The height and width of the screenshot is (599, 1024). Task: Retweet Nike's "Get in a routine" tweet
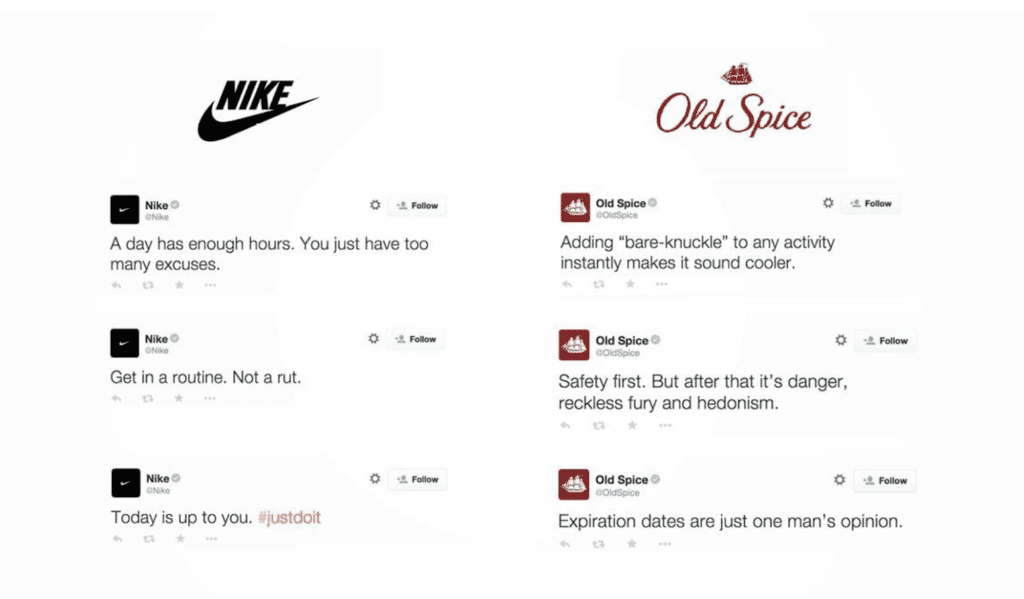click(x=148, y=398)
